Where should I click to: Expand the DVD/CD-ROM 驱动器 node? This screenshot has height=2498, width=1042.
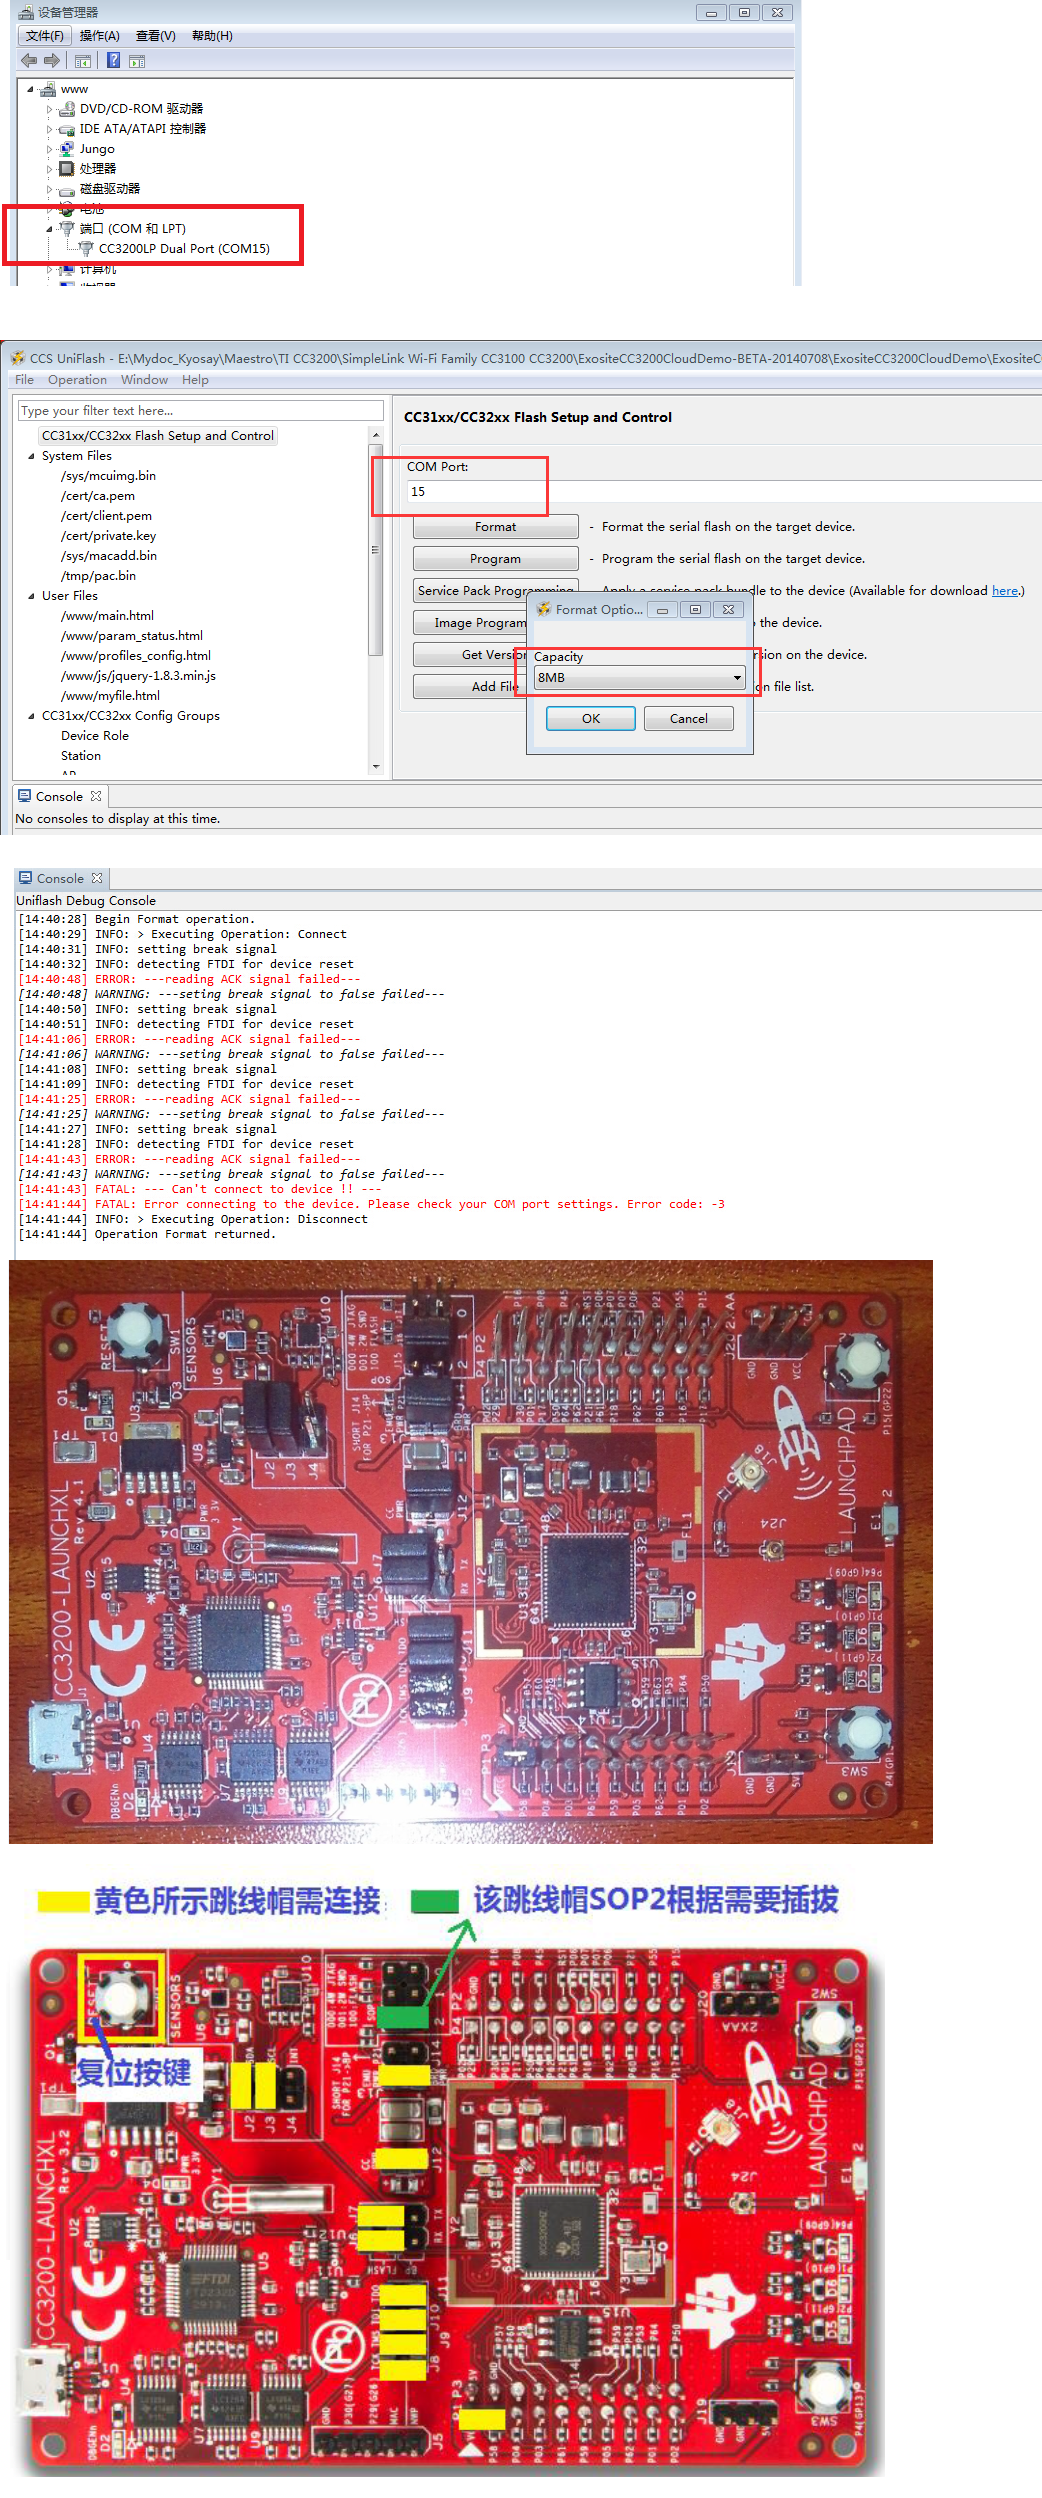[50, 109]
